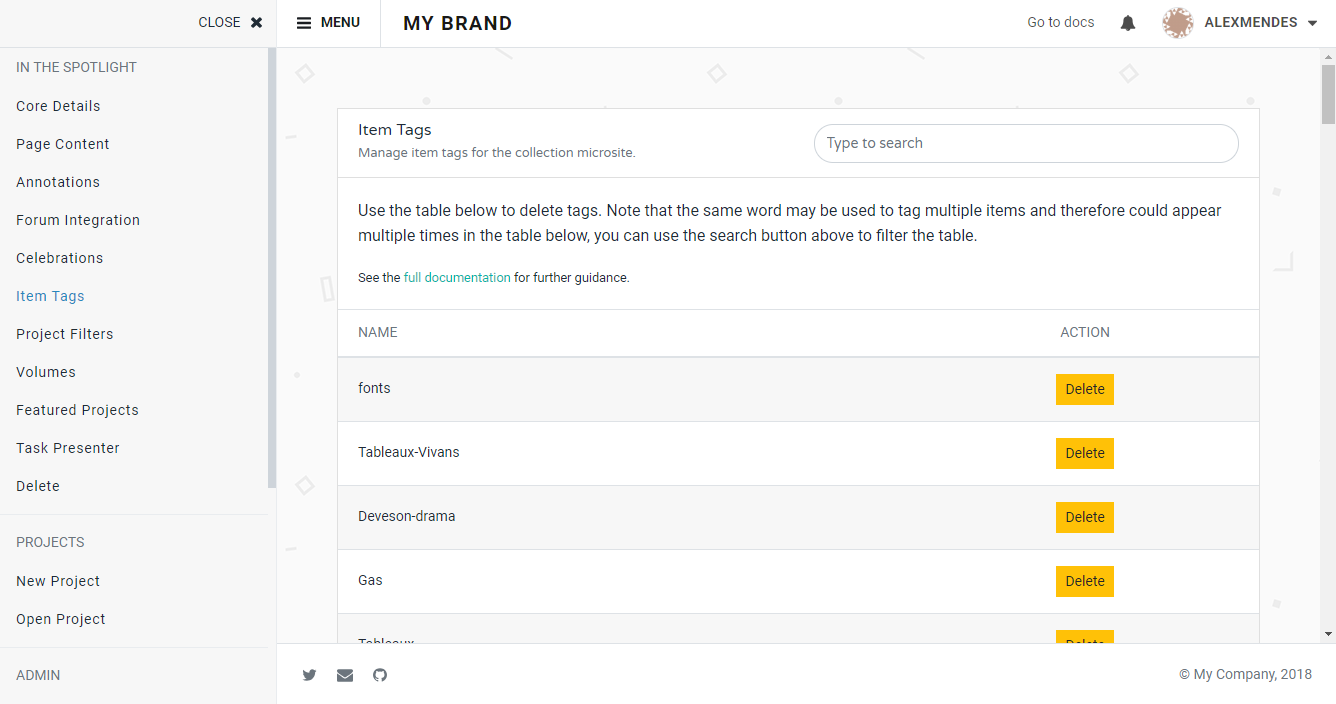Select the Item Tags sidebar entry
This screenshot has height=704, width=1336.
[50, 296]
